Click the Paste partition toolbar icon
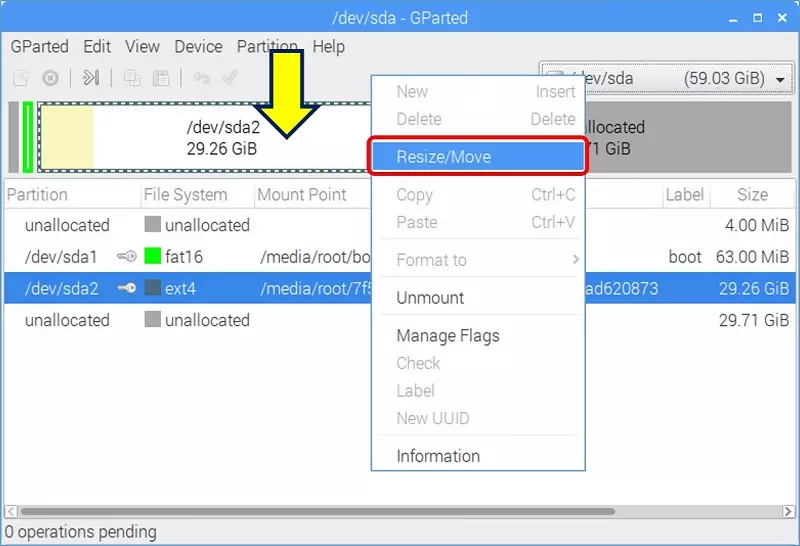This screenshot has height=546, width=800. (160, 78)
